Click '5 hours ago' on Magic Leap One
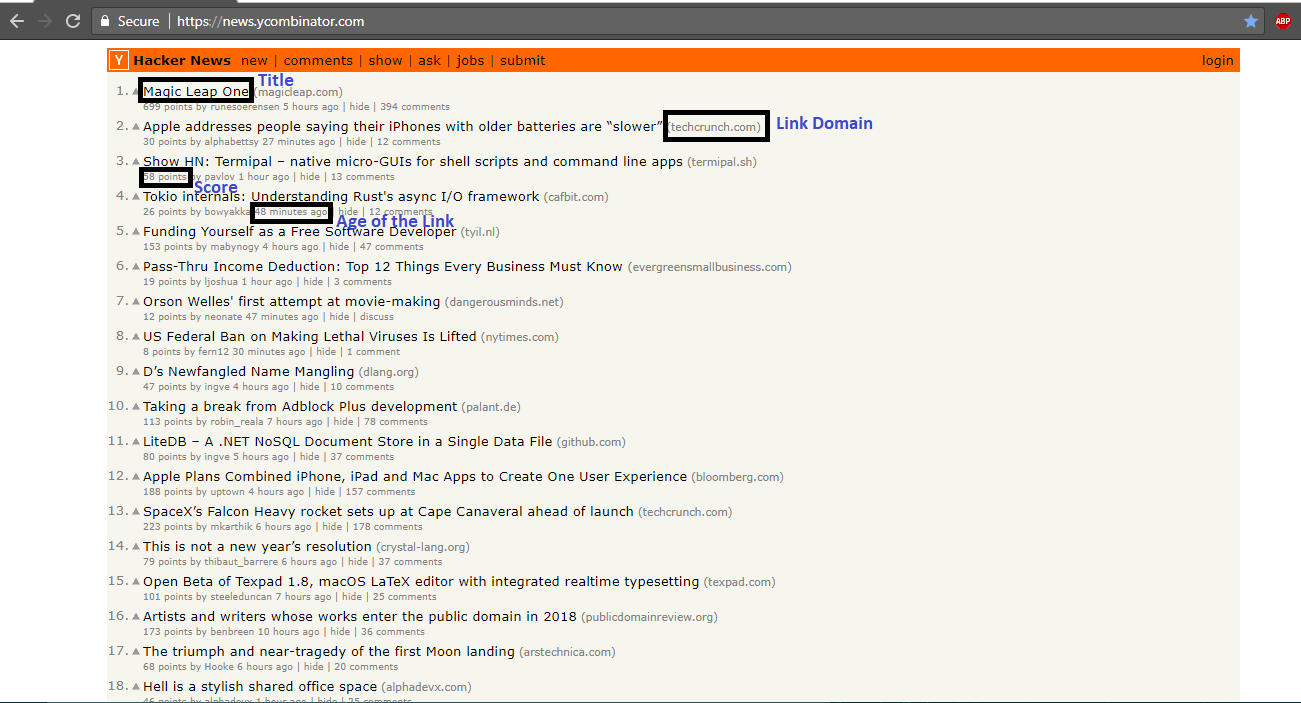The height and width of the screenshot is (703, 1301). 310,107
